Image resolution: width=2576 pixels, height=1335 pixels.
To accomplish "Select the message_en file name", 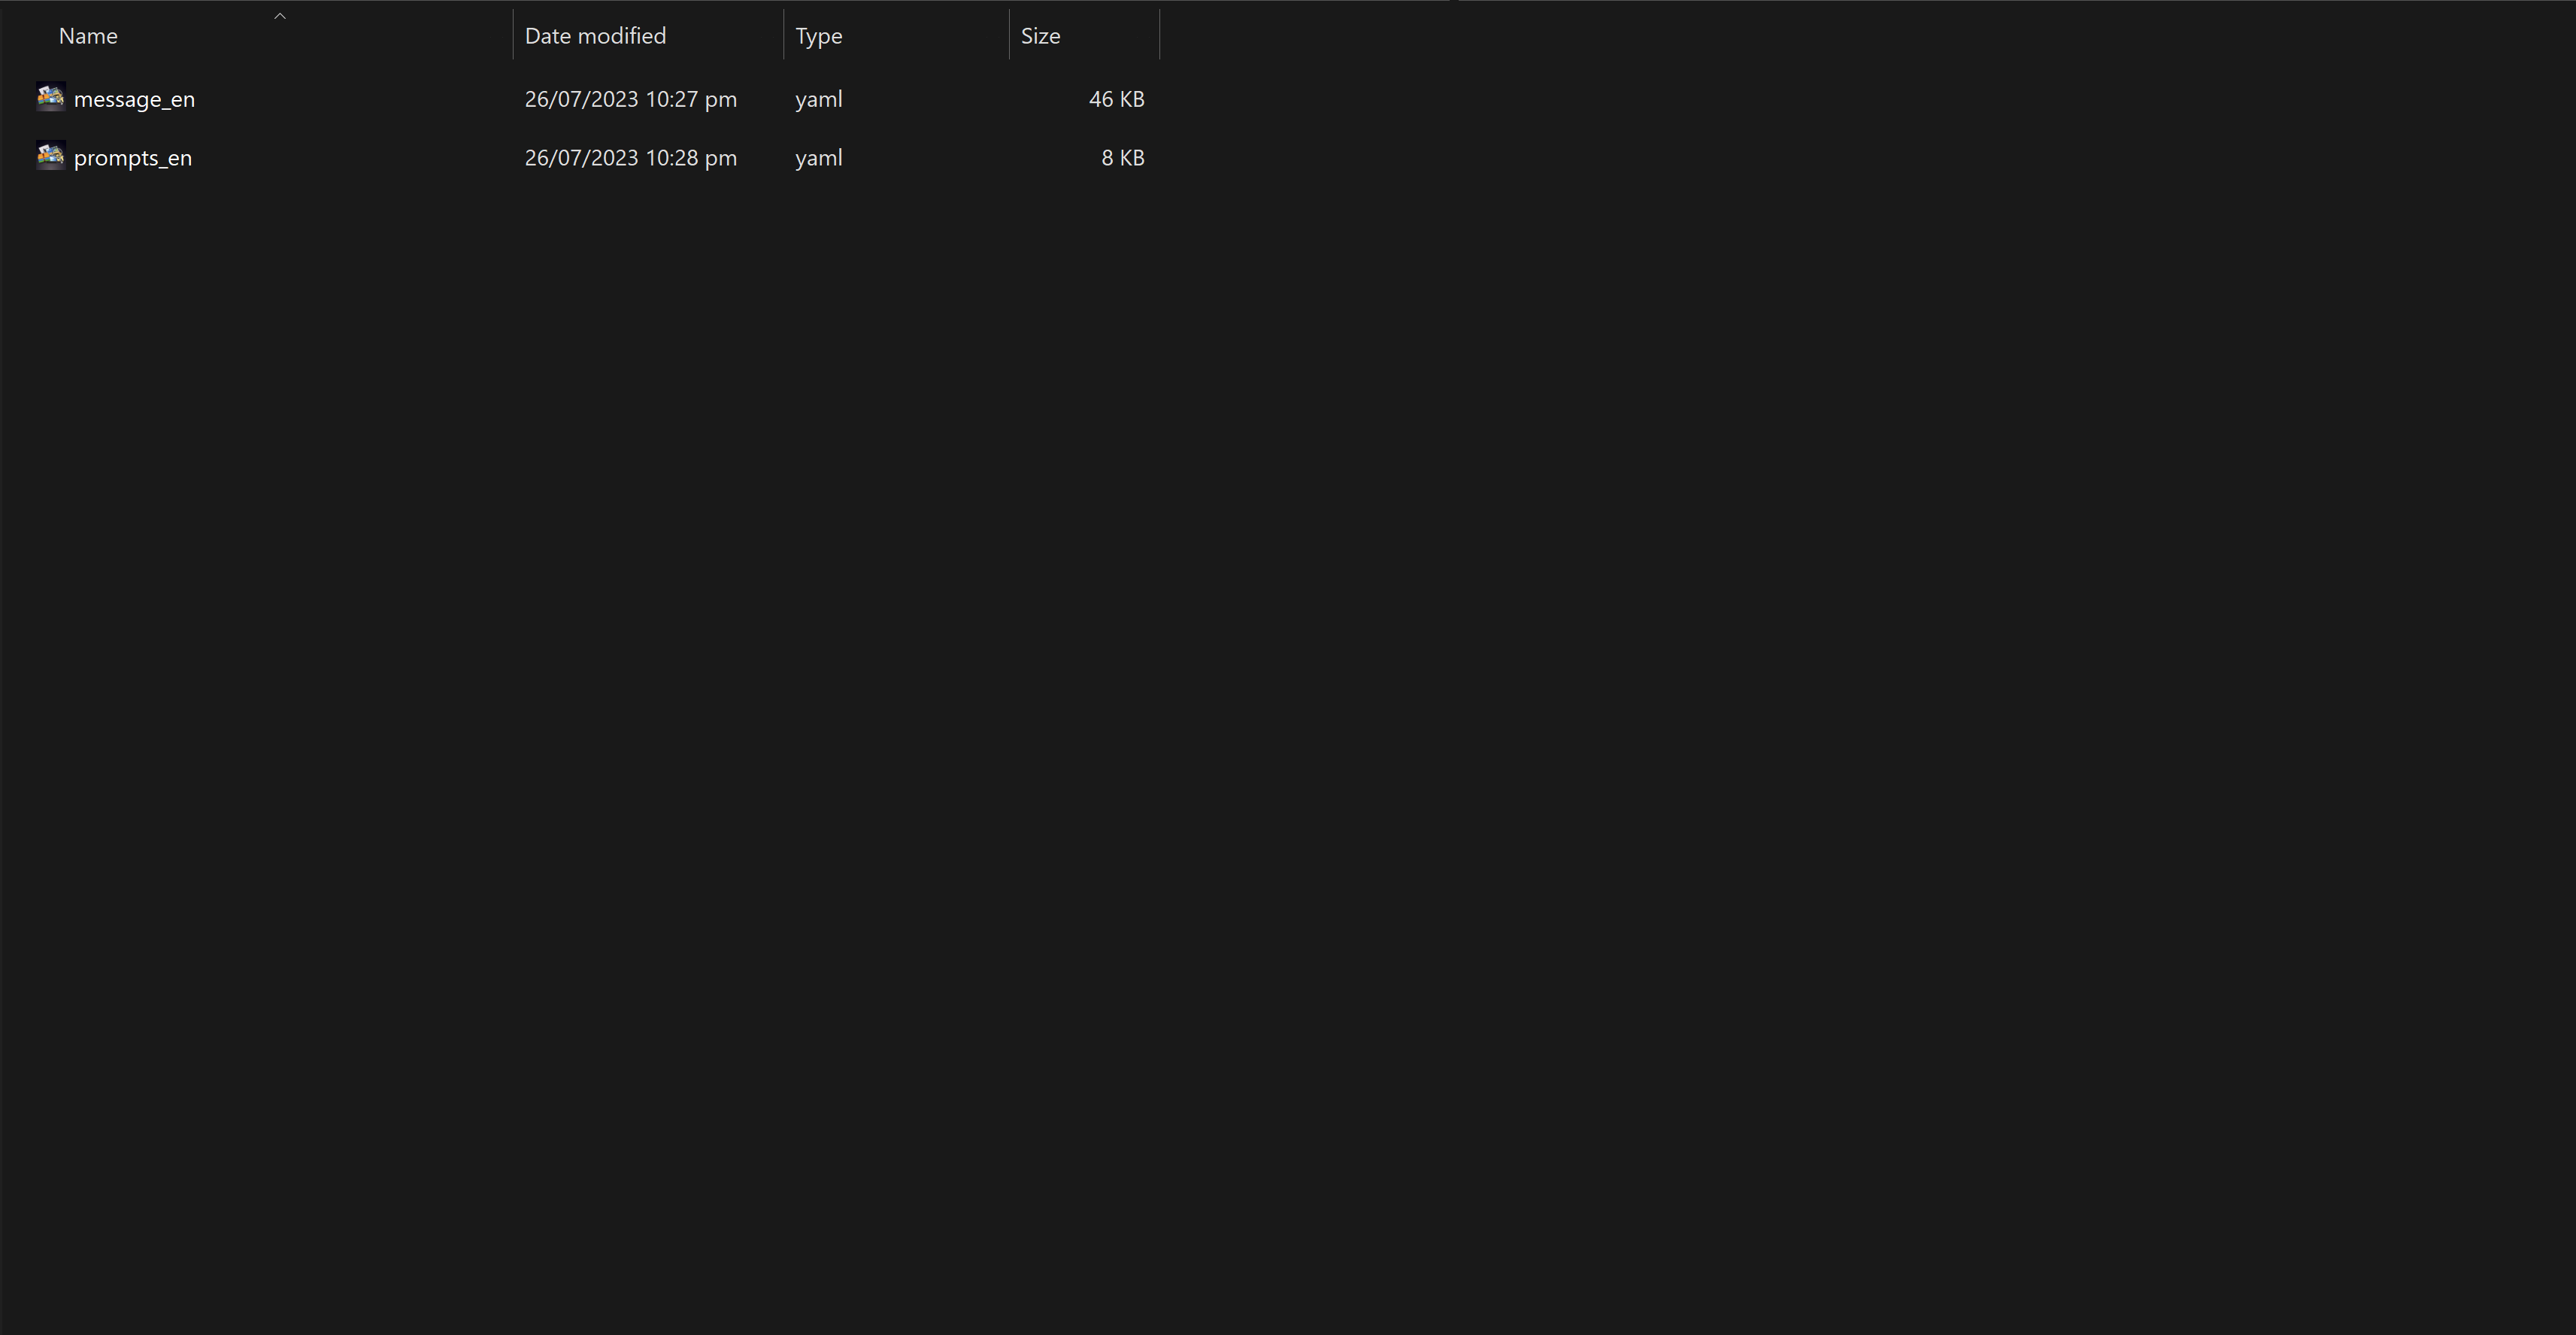I will tap(134, 99).
